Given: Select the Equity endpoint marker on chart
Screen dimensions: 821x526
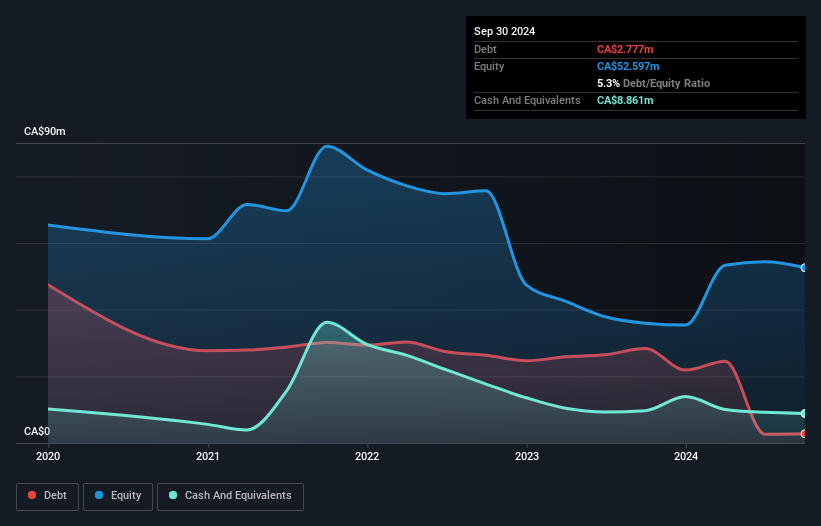Looking at the screenshot, I should tap(804, 268).
